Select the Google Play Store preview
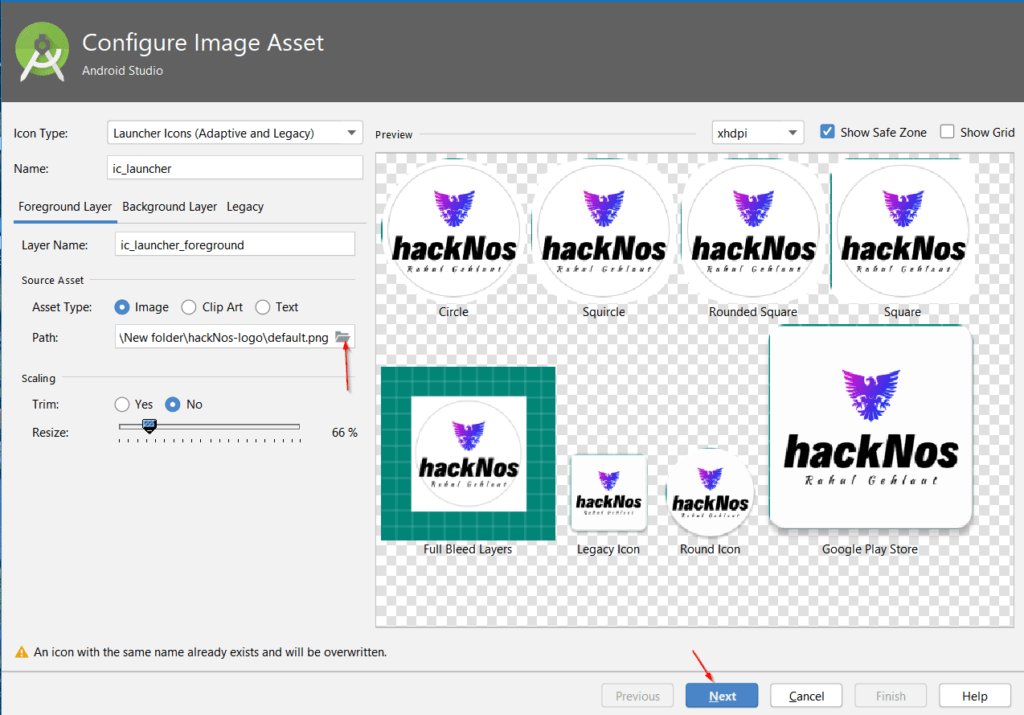This screenshot has width=1024, height=715. click(x=871, y=426)
